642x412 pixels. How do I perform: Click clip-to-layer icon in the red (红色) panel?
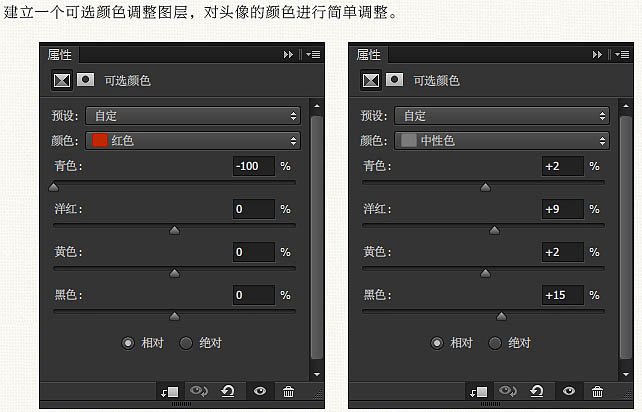pyautogui.click(x=169, y=392)
